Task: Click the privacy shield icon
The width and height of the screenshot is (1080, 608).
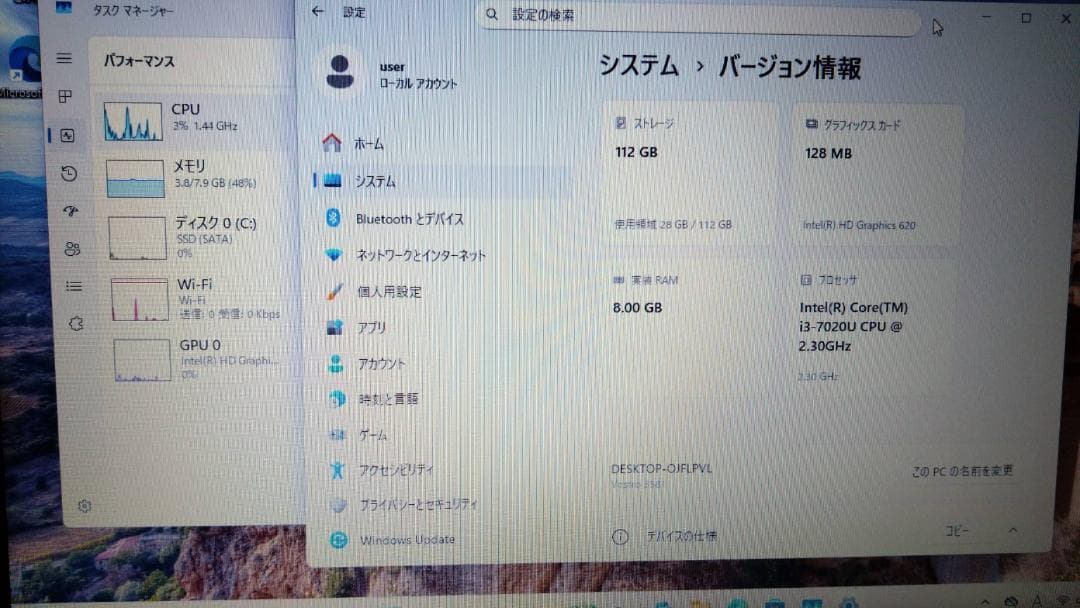Action: 338,505
